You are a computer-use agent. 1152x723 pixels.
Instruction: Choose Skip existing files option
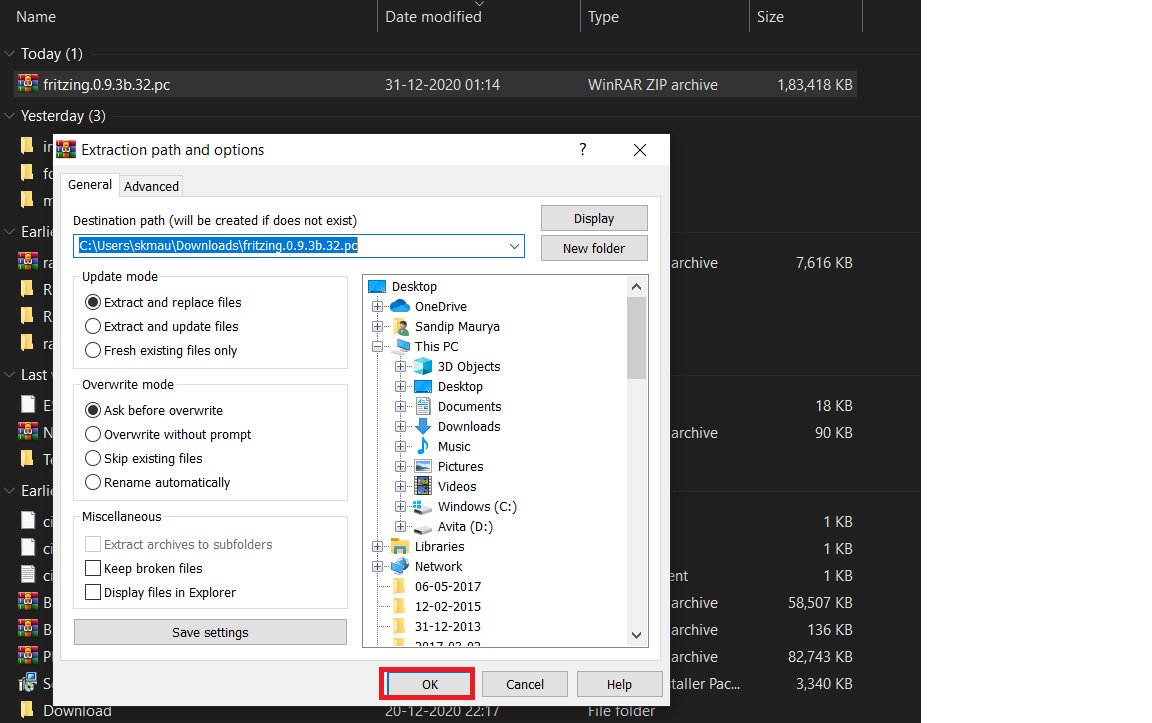pos(143,458)
